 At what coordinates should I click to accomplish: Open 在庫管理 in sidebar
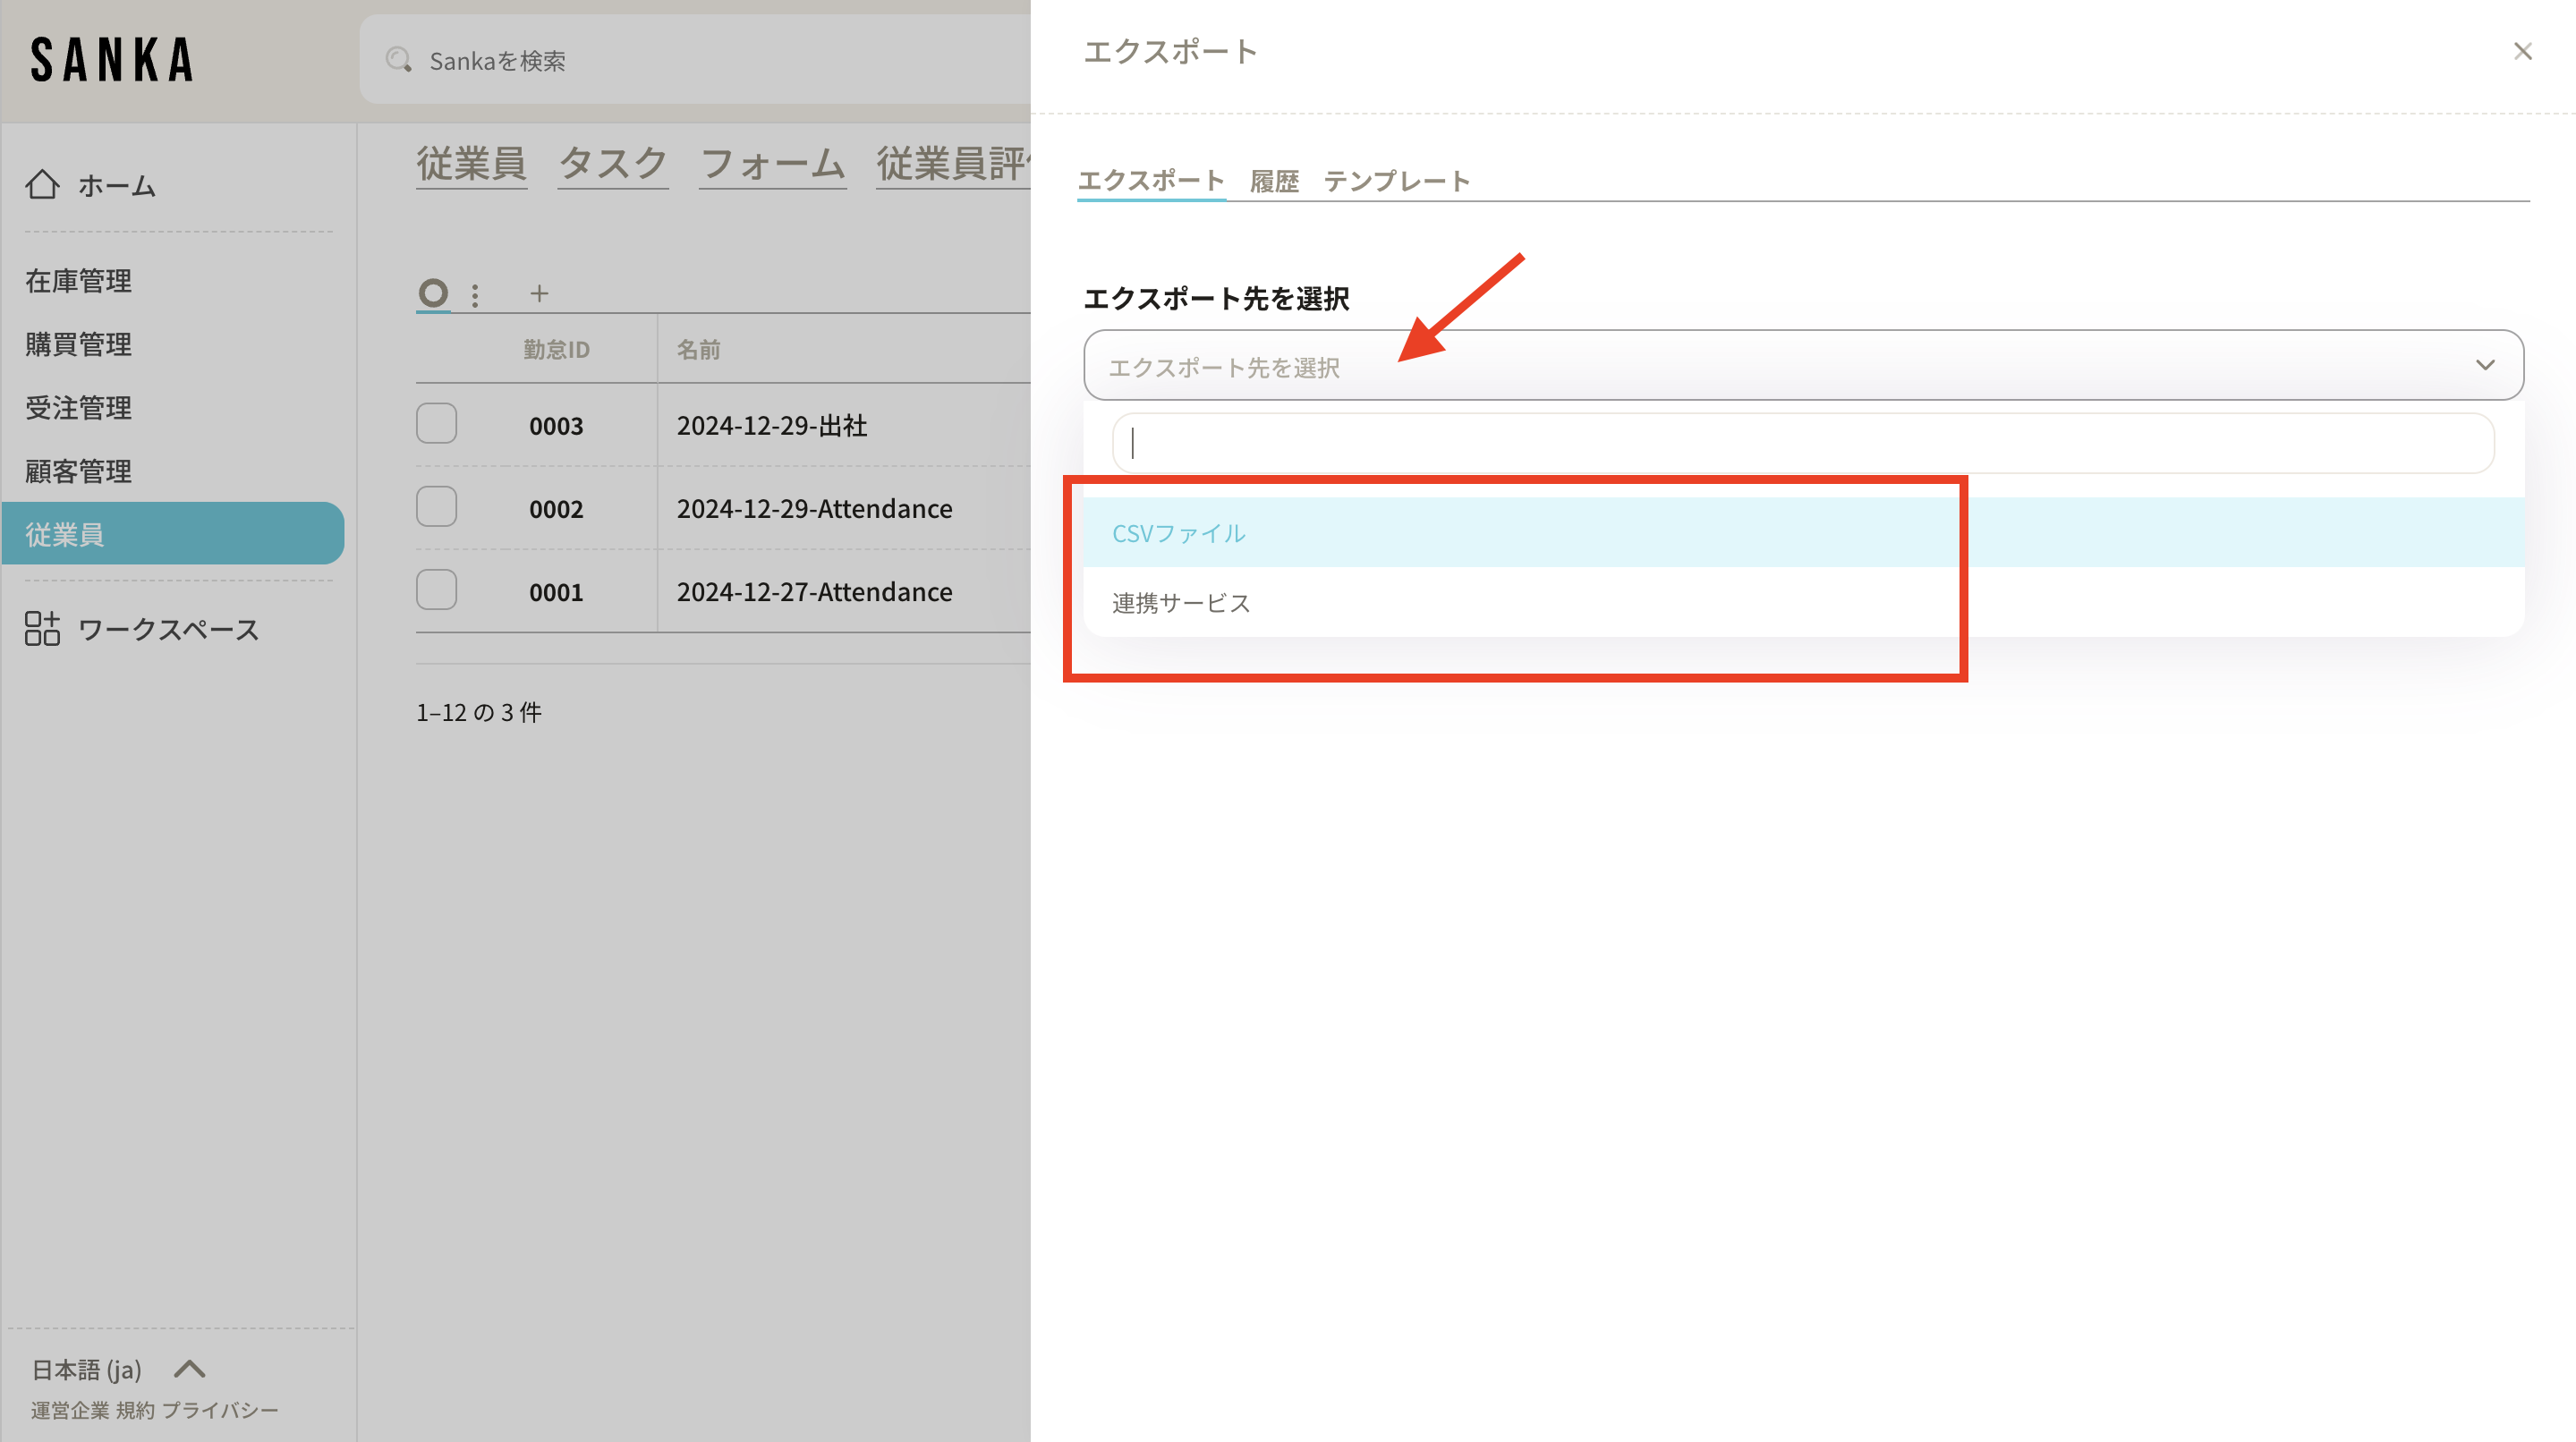tap(78, 281)
